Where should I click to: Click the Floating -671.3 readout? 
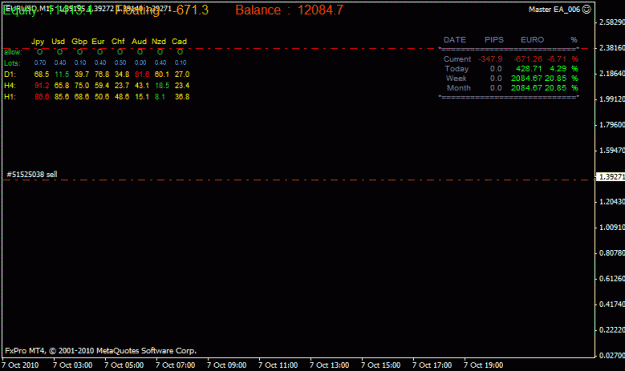(x=162, y=10)
